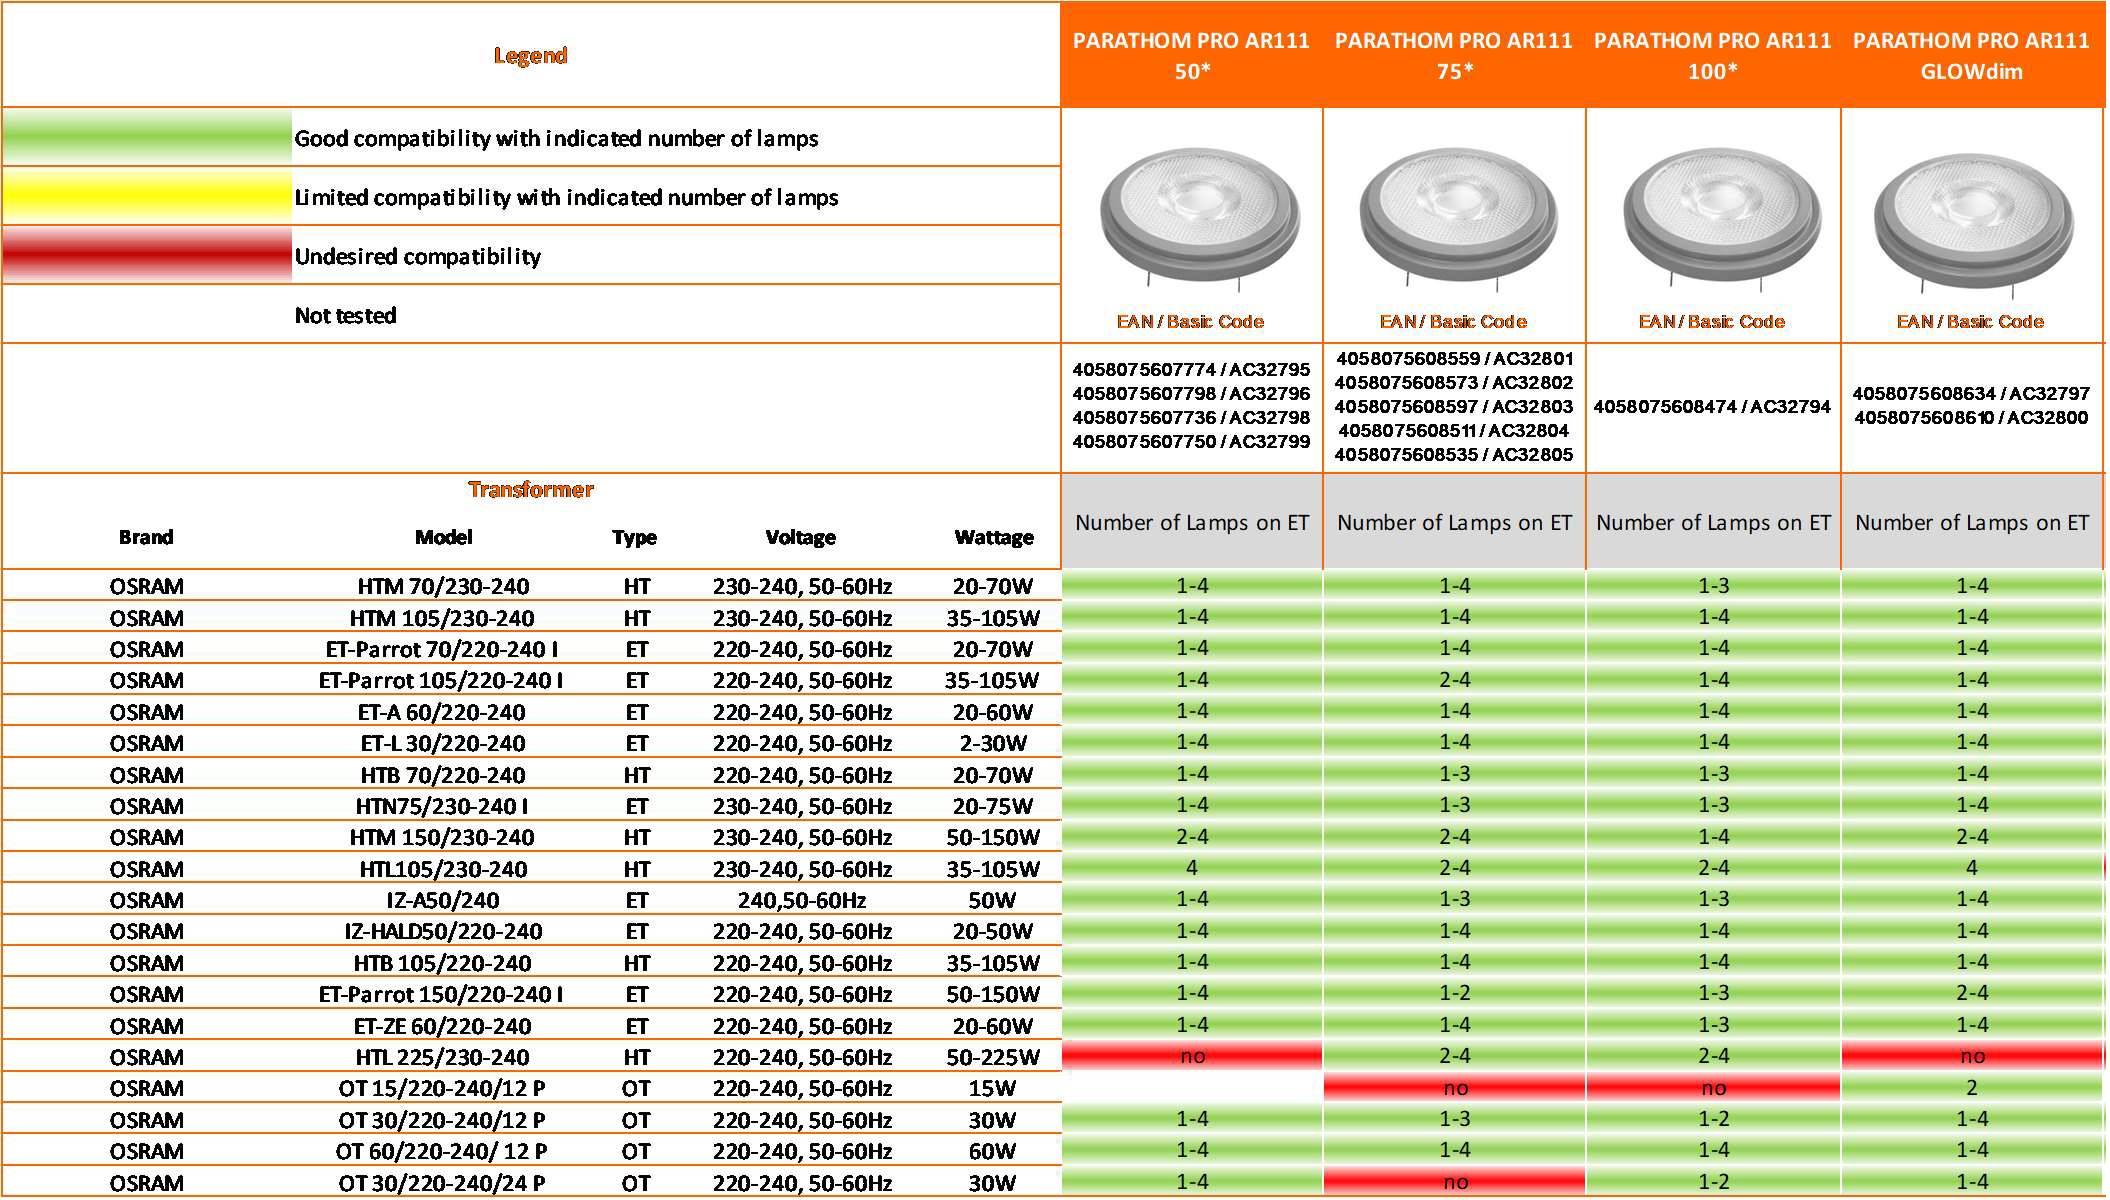Click EAN code 405807560861 0 / AC32800
Screen dimensions: 2110x1200
(1971, 417)
